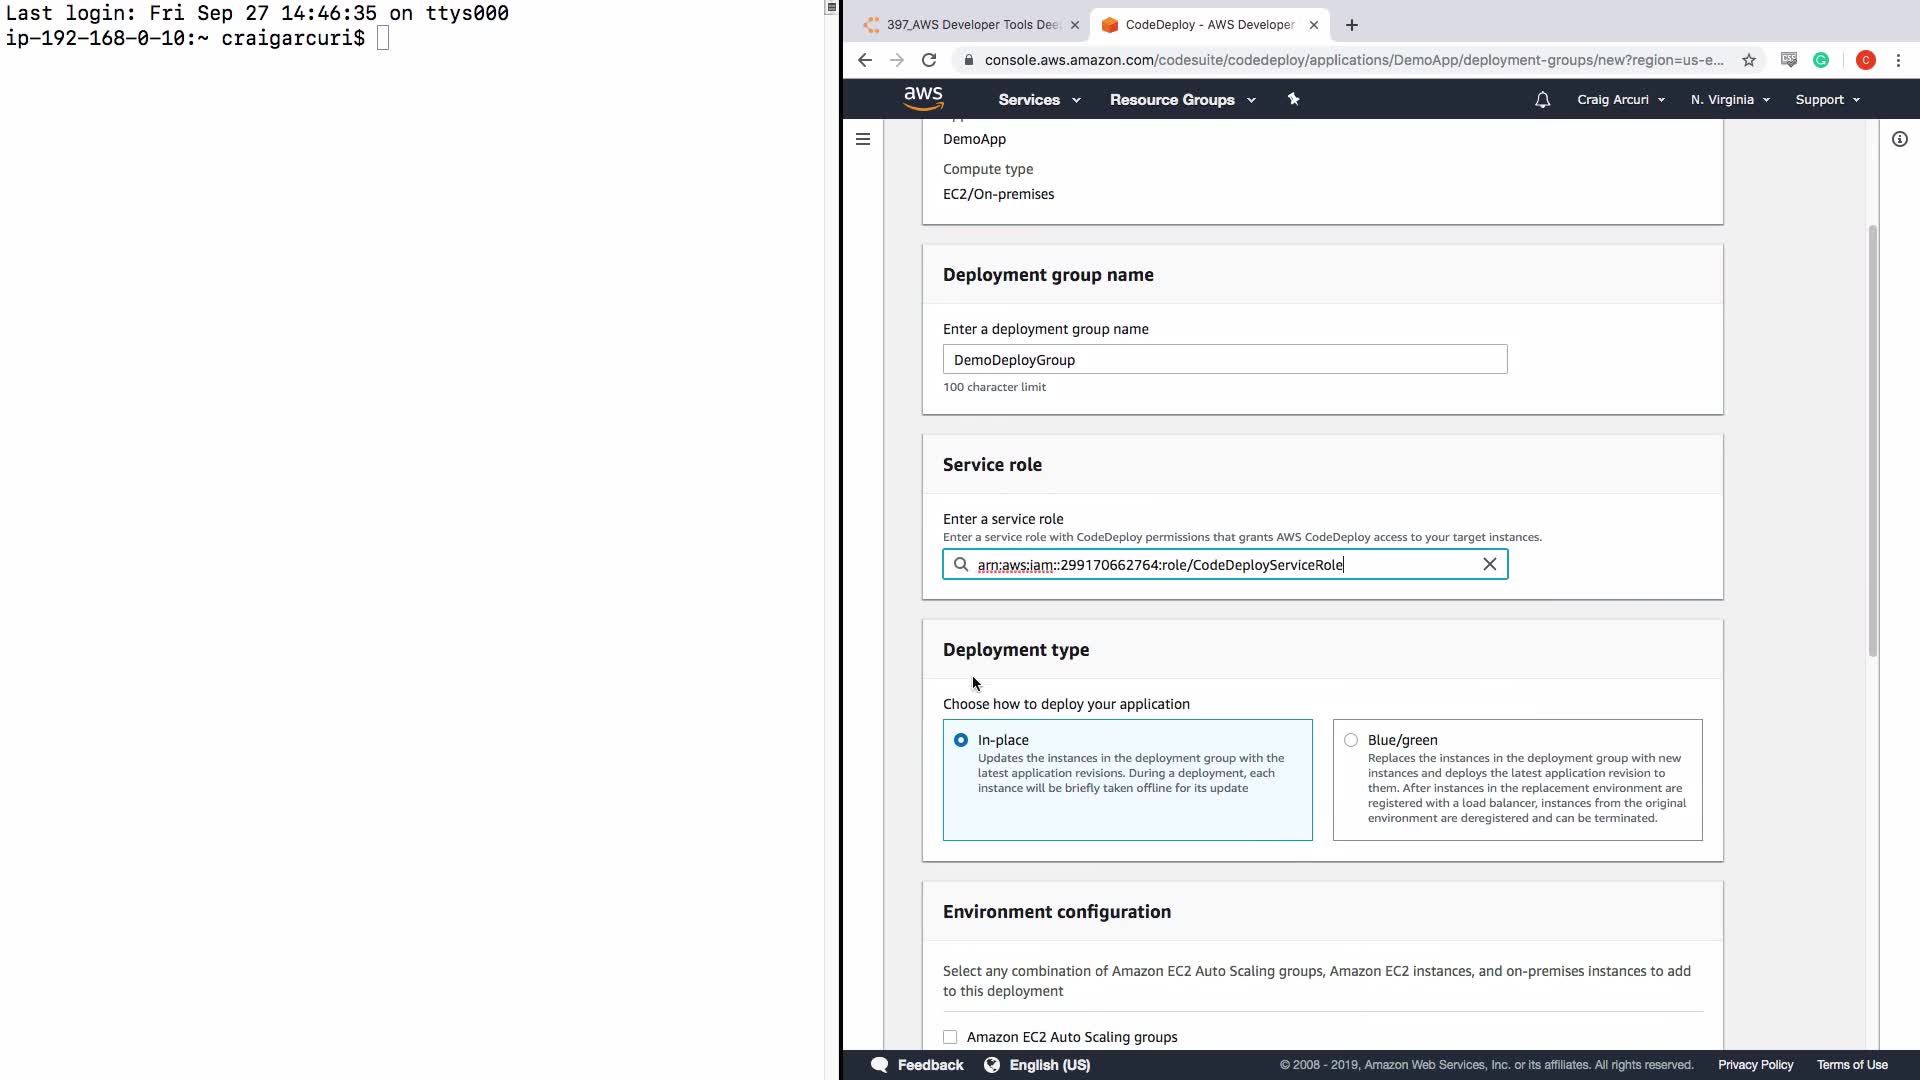Click the browser back arrow
Screen dimensions: 1920x1080
(x=865, y=60)
